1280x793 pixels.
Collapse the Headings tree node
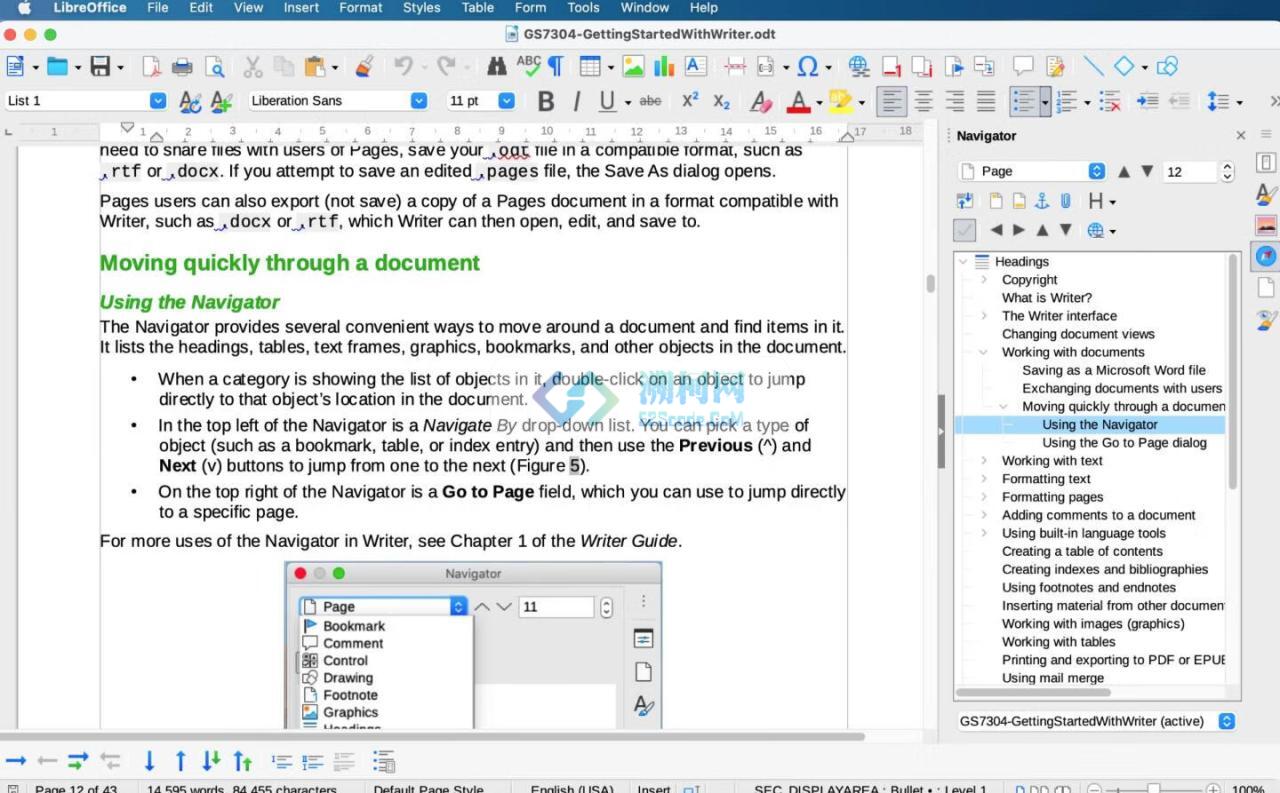pyautogui.click(x=963, y=262)
